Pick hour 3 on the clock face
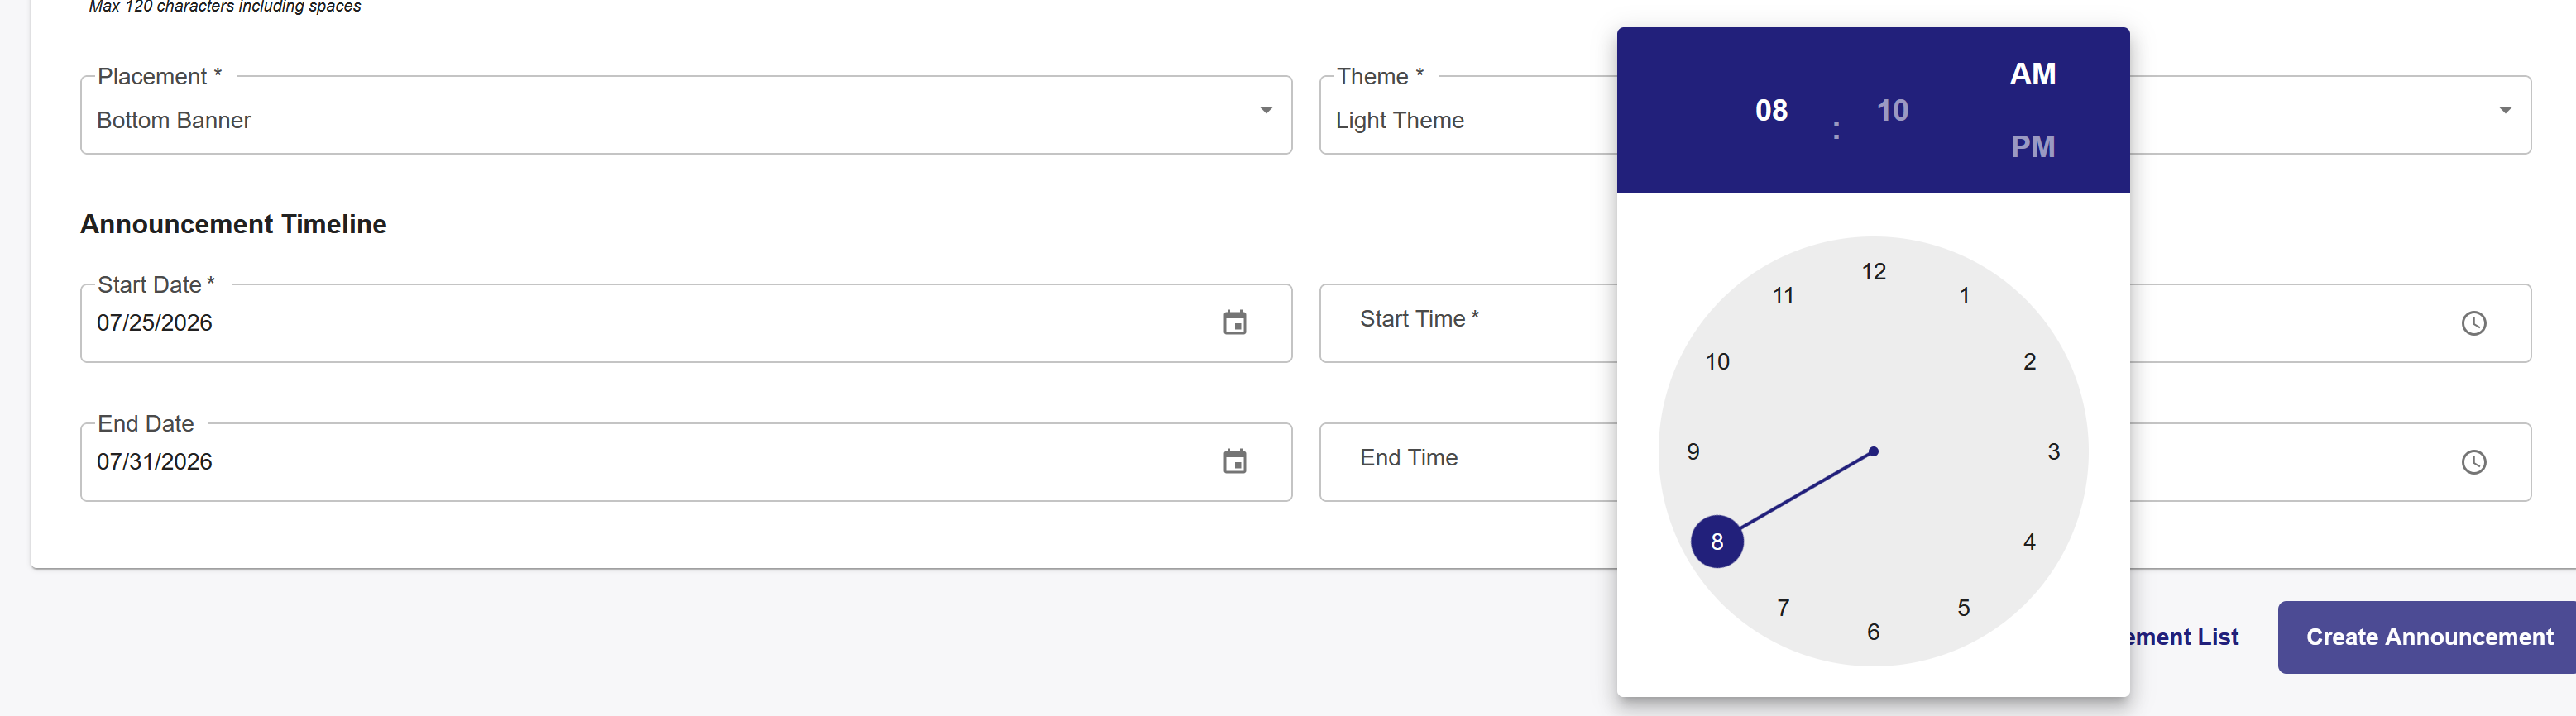The width and height of the screenshot is (2576, 716). pos(2053,452)
